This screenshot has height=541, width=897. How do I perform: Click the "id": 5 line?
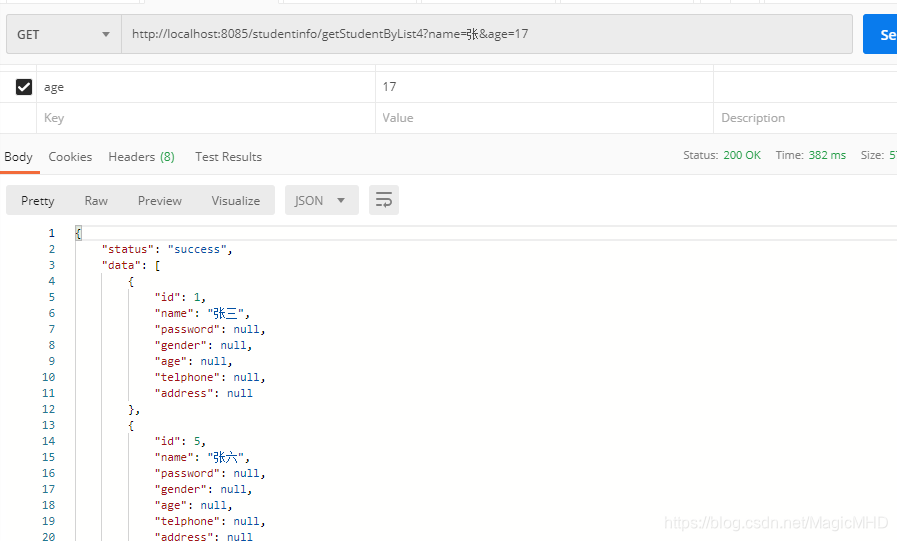180,441
